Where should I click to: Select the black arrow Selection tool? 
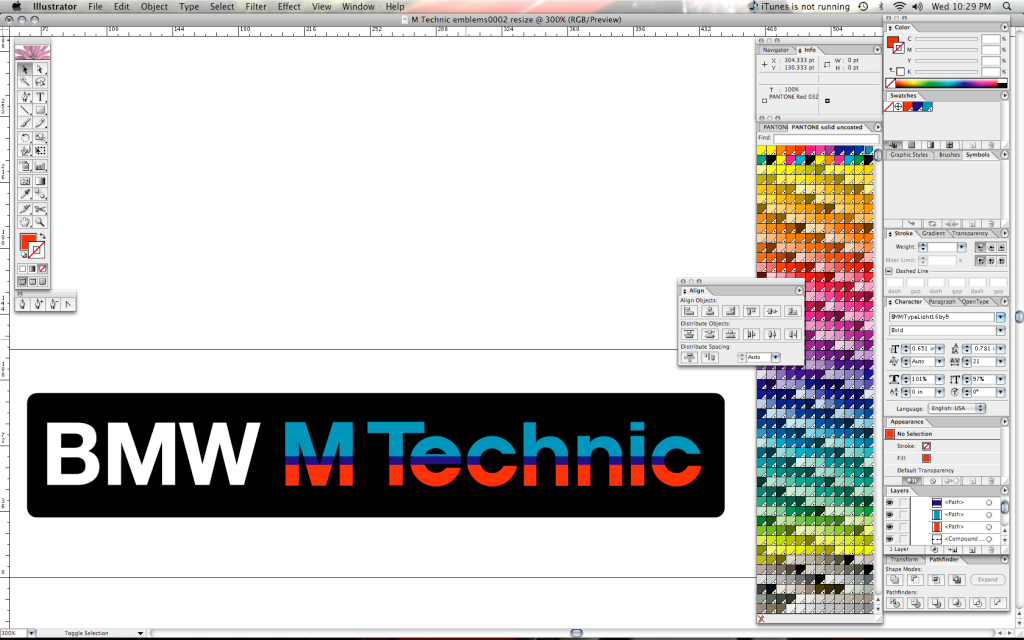(x=25, y=69)
